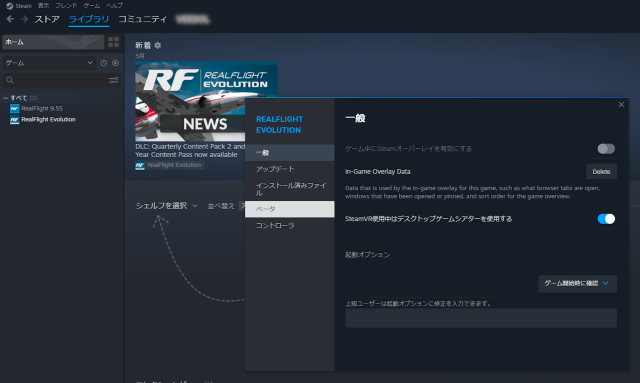Close the properties dialog
The image size is (640, 383).
click(x=621, y=105)
